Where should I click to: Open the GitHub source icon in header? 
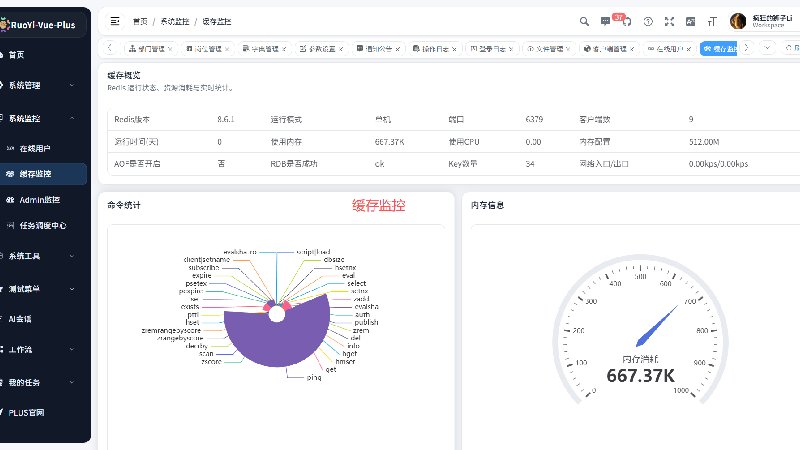(627, 21)
